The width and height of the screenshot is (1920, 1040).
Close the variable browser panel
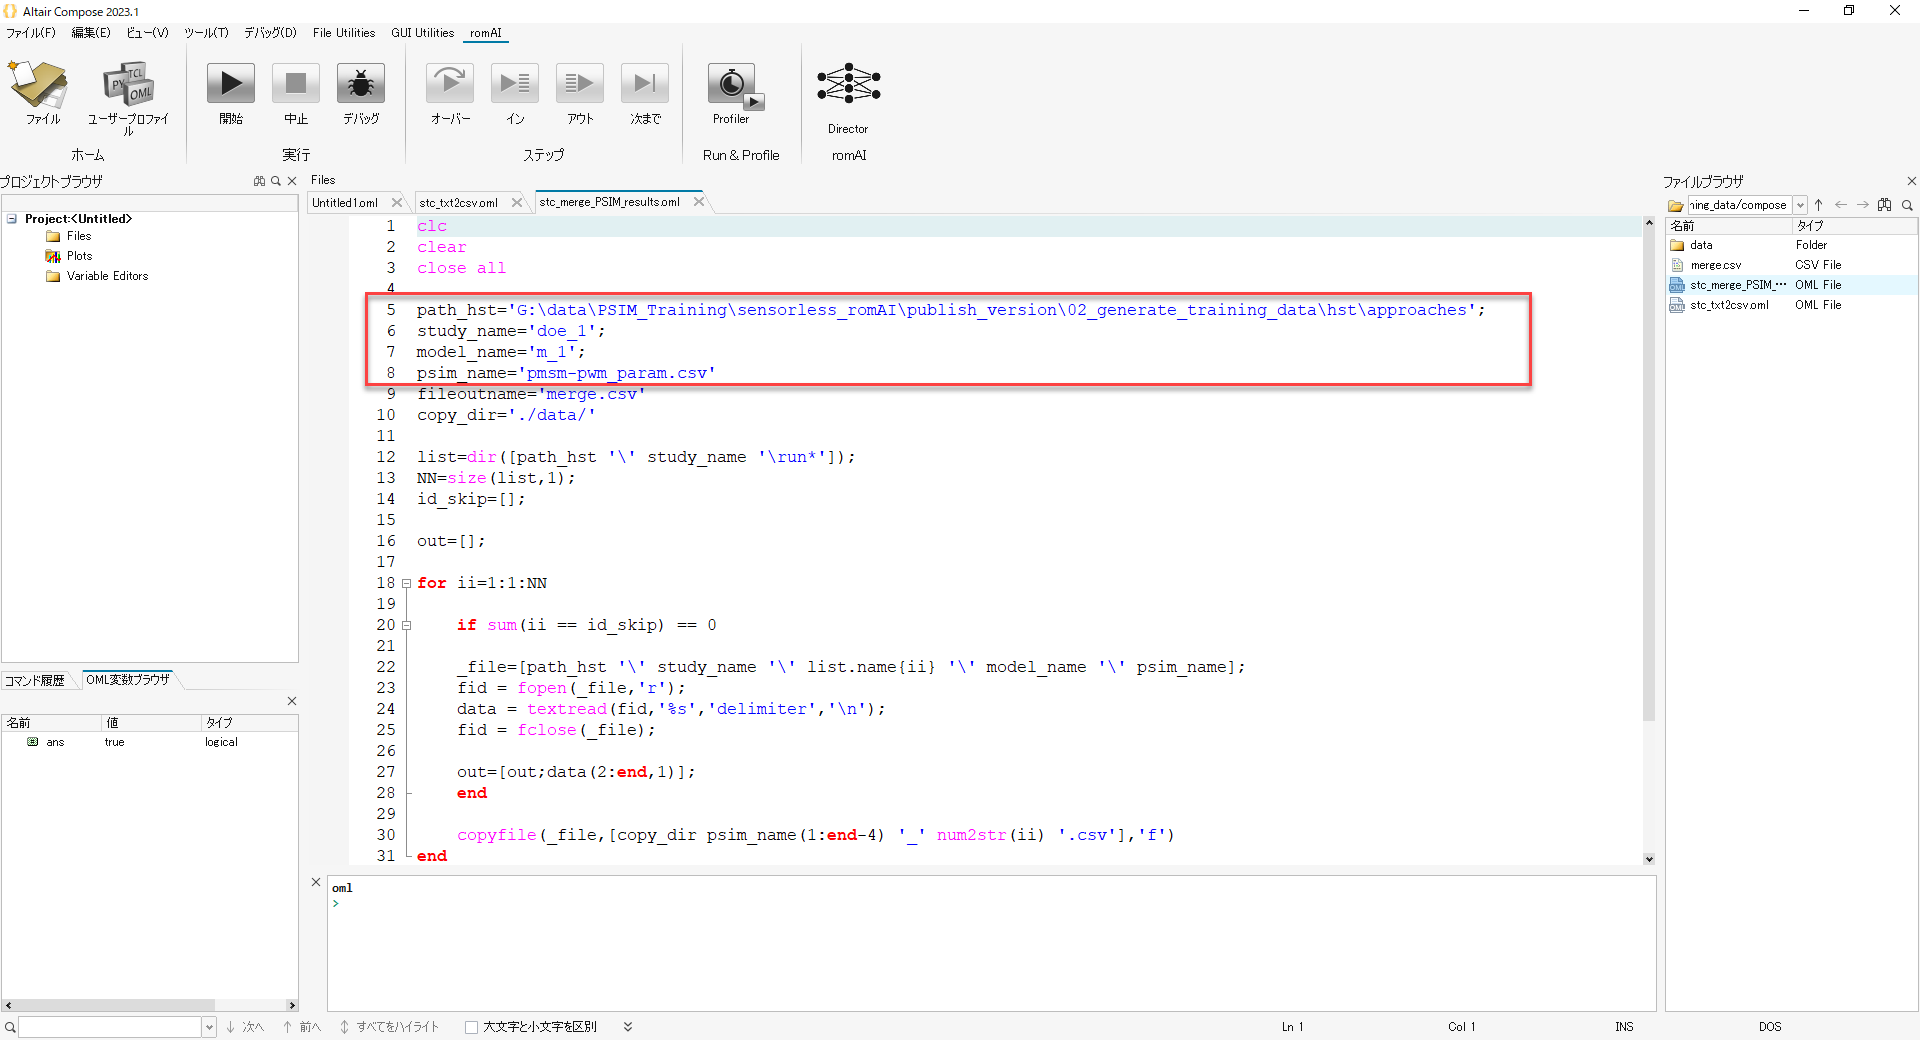[x=292, y=701]
